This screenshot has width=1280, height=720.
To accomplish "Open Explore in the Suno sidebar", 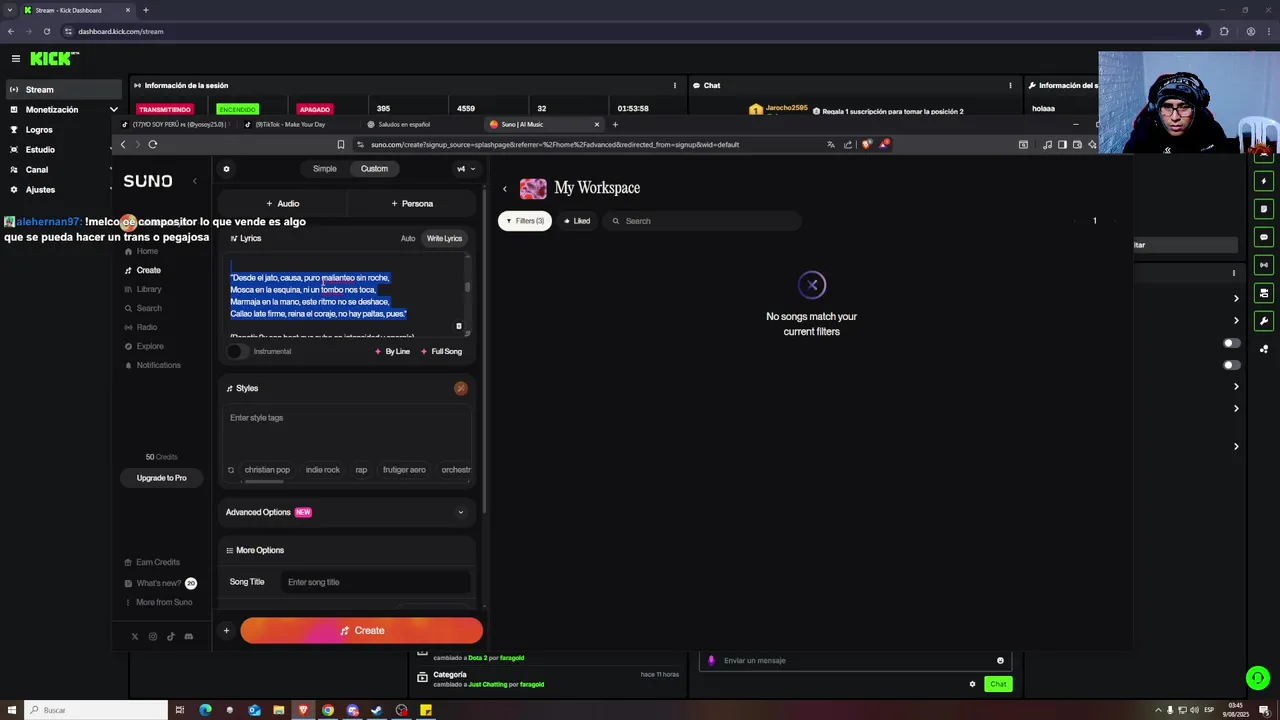I will pyautogui.click(x=150, y=346).
